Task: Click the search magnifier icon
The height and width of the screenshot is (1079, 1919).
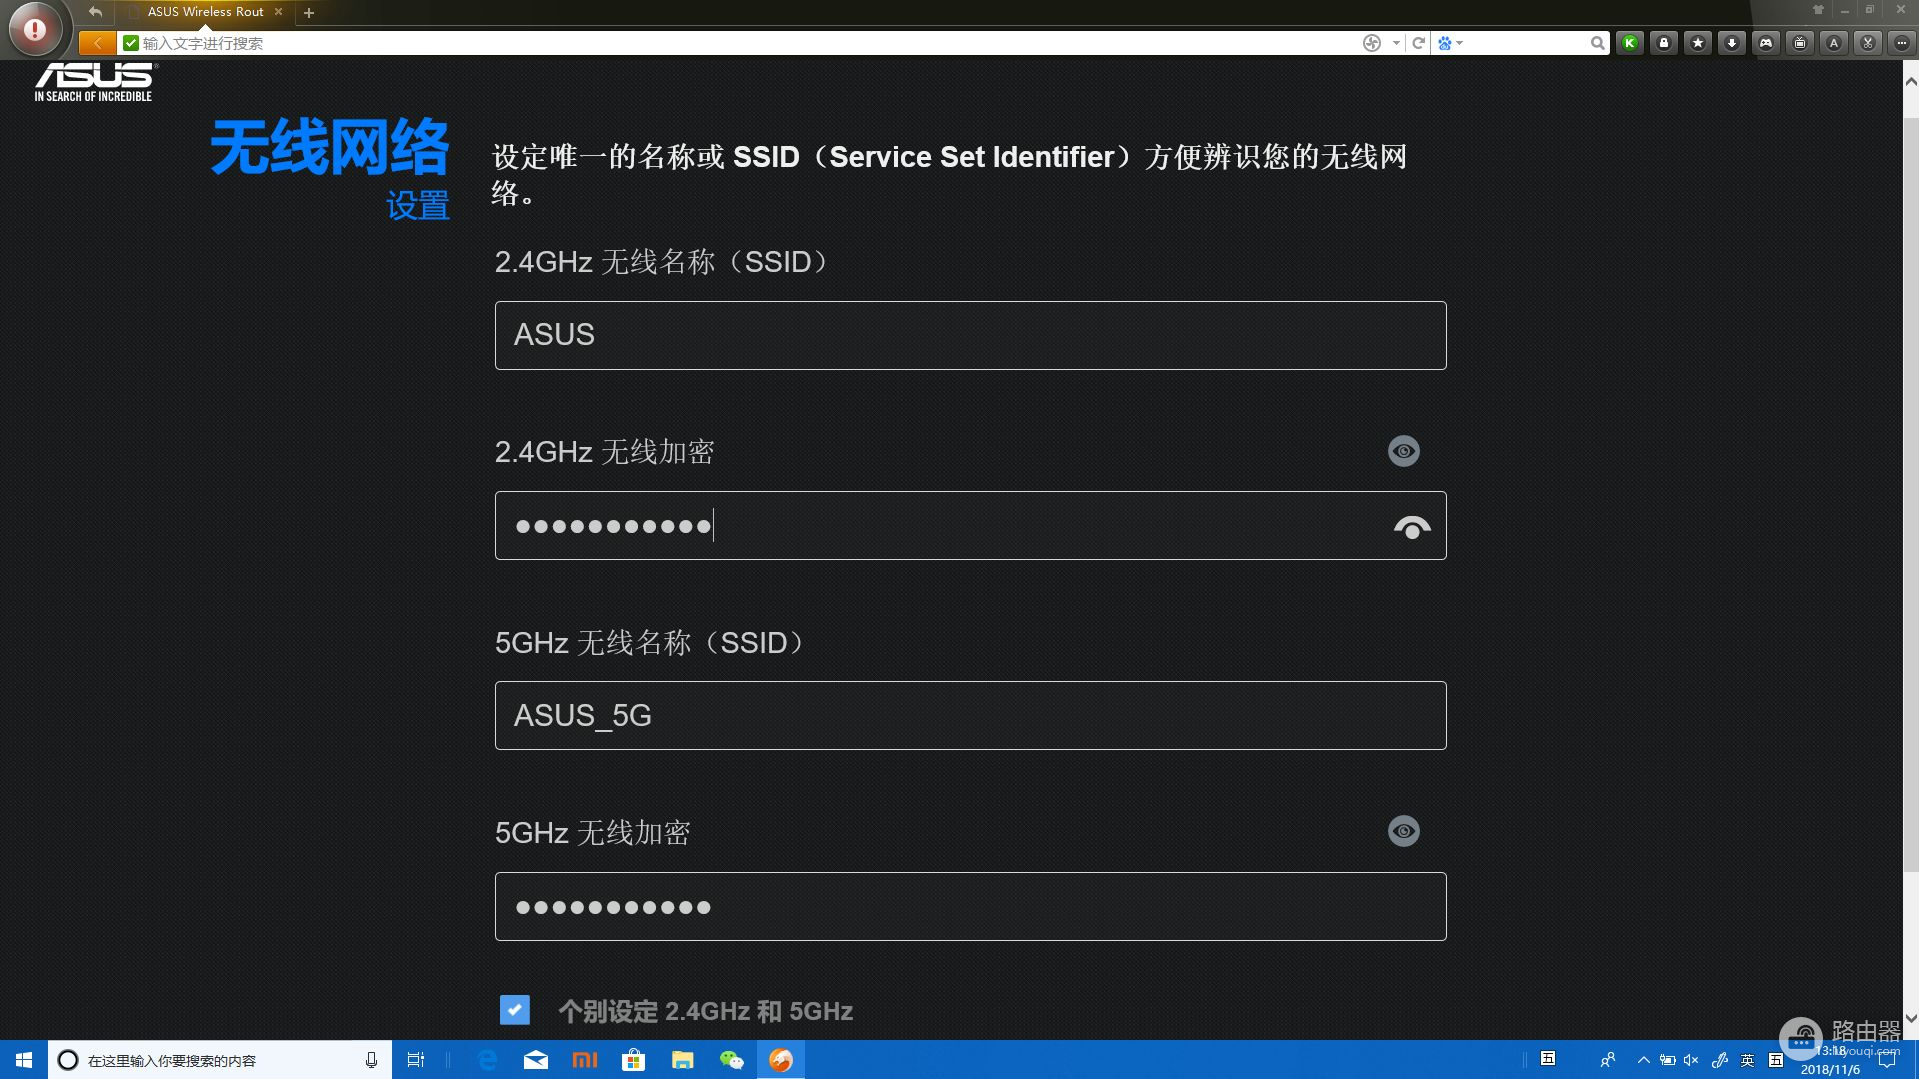Action: (1597, 43)
